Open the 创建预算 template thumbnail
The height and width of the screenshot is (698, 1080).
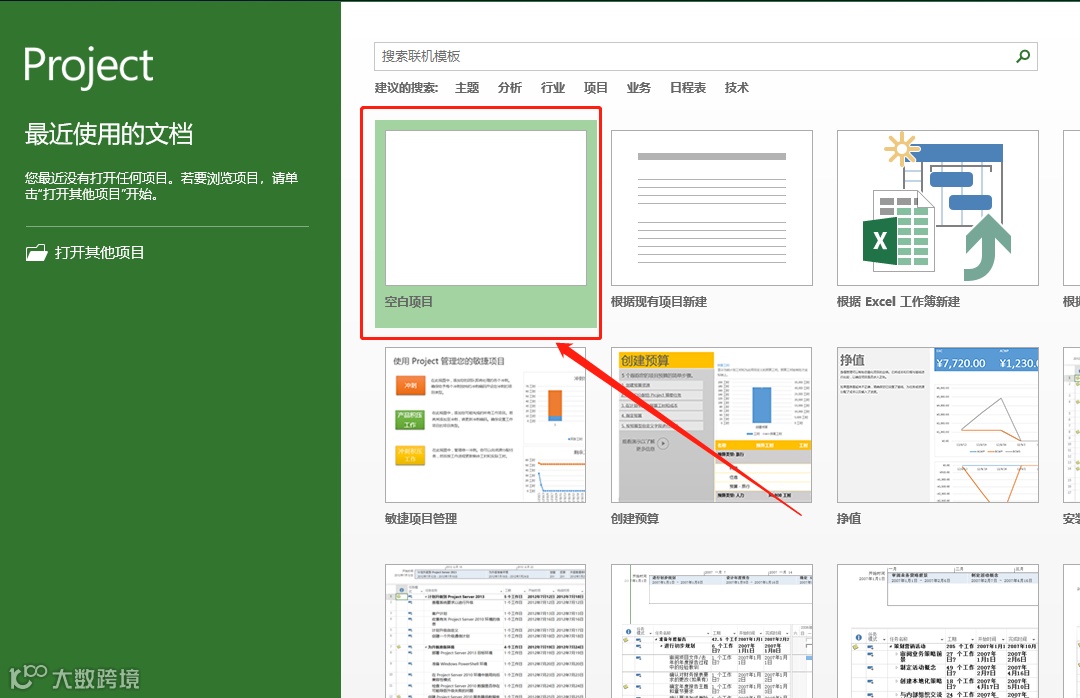click(712, 425)
